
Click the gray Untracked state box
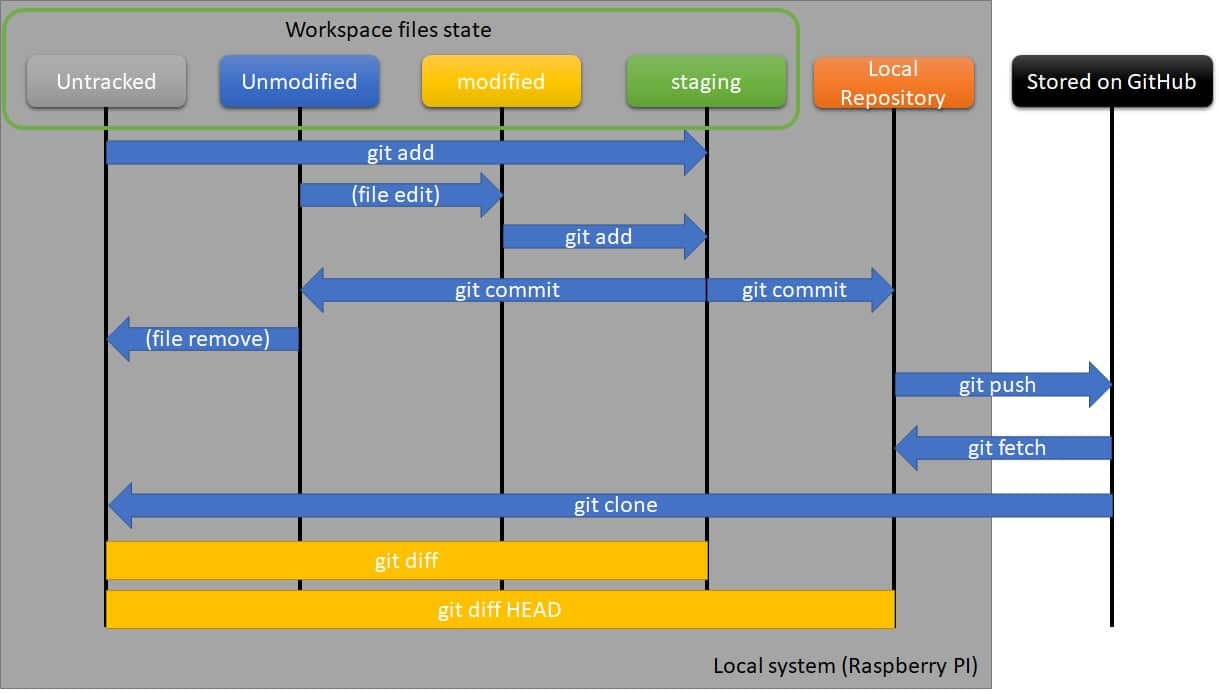click(105, 82)
